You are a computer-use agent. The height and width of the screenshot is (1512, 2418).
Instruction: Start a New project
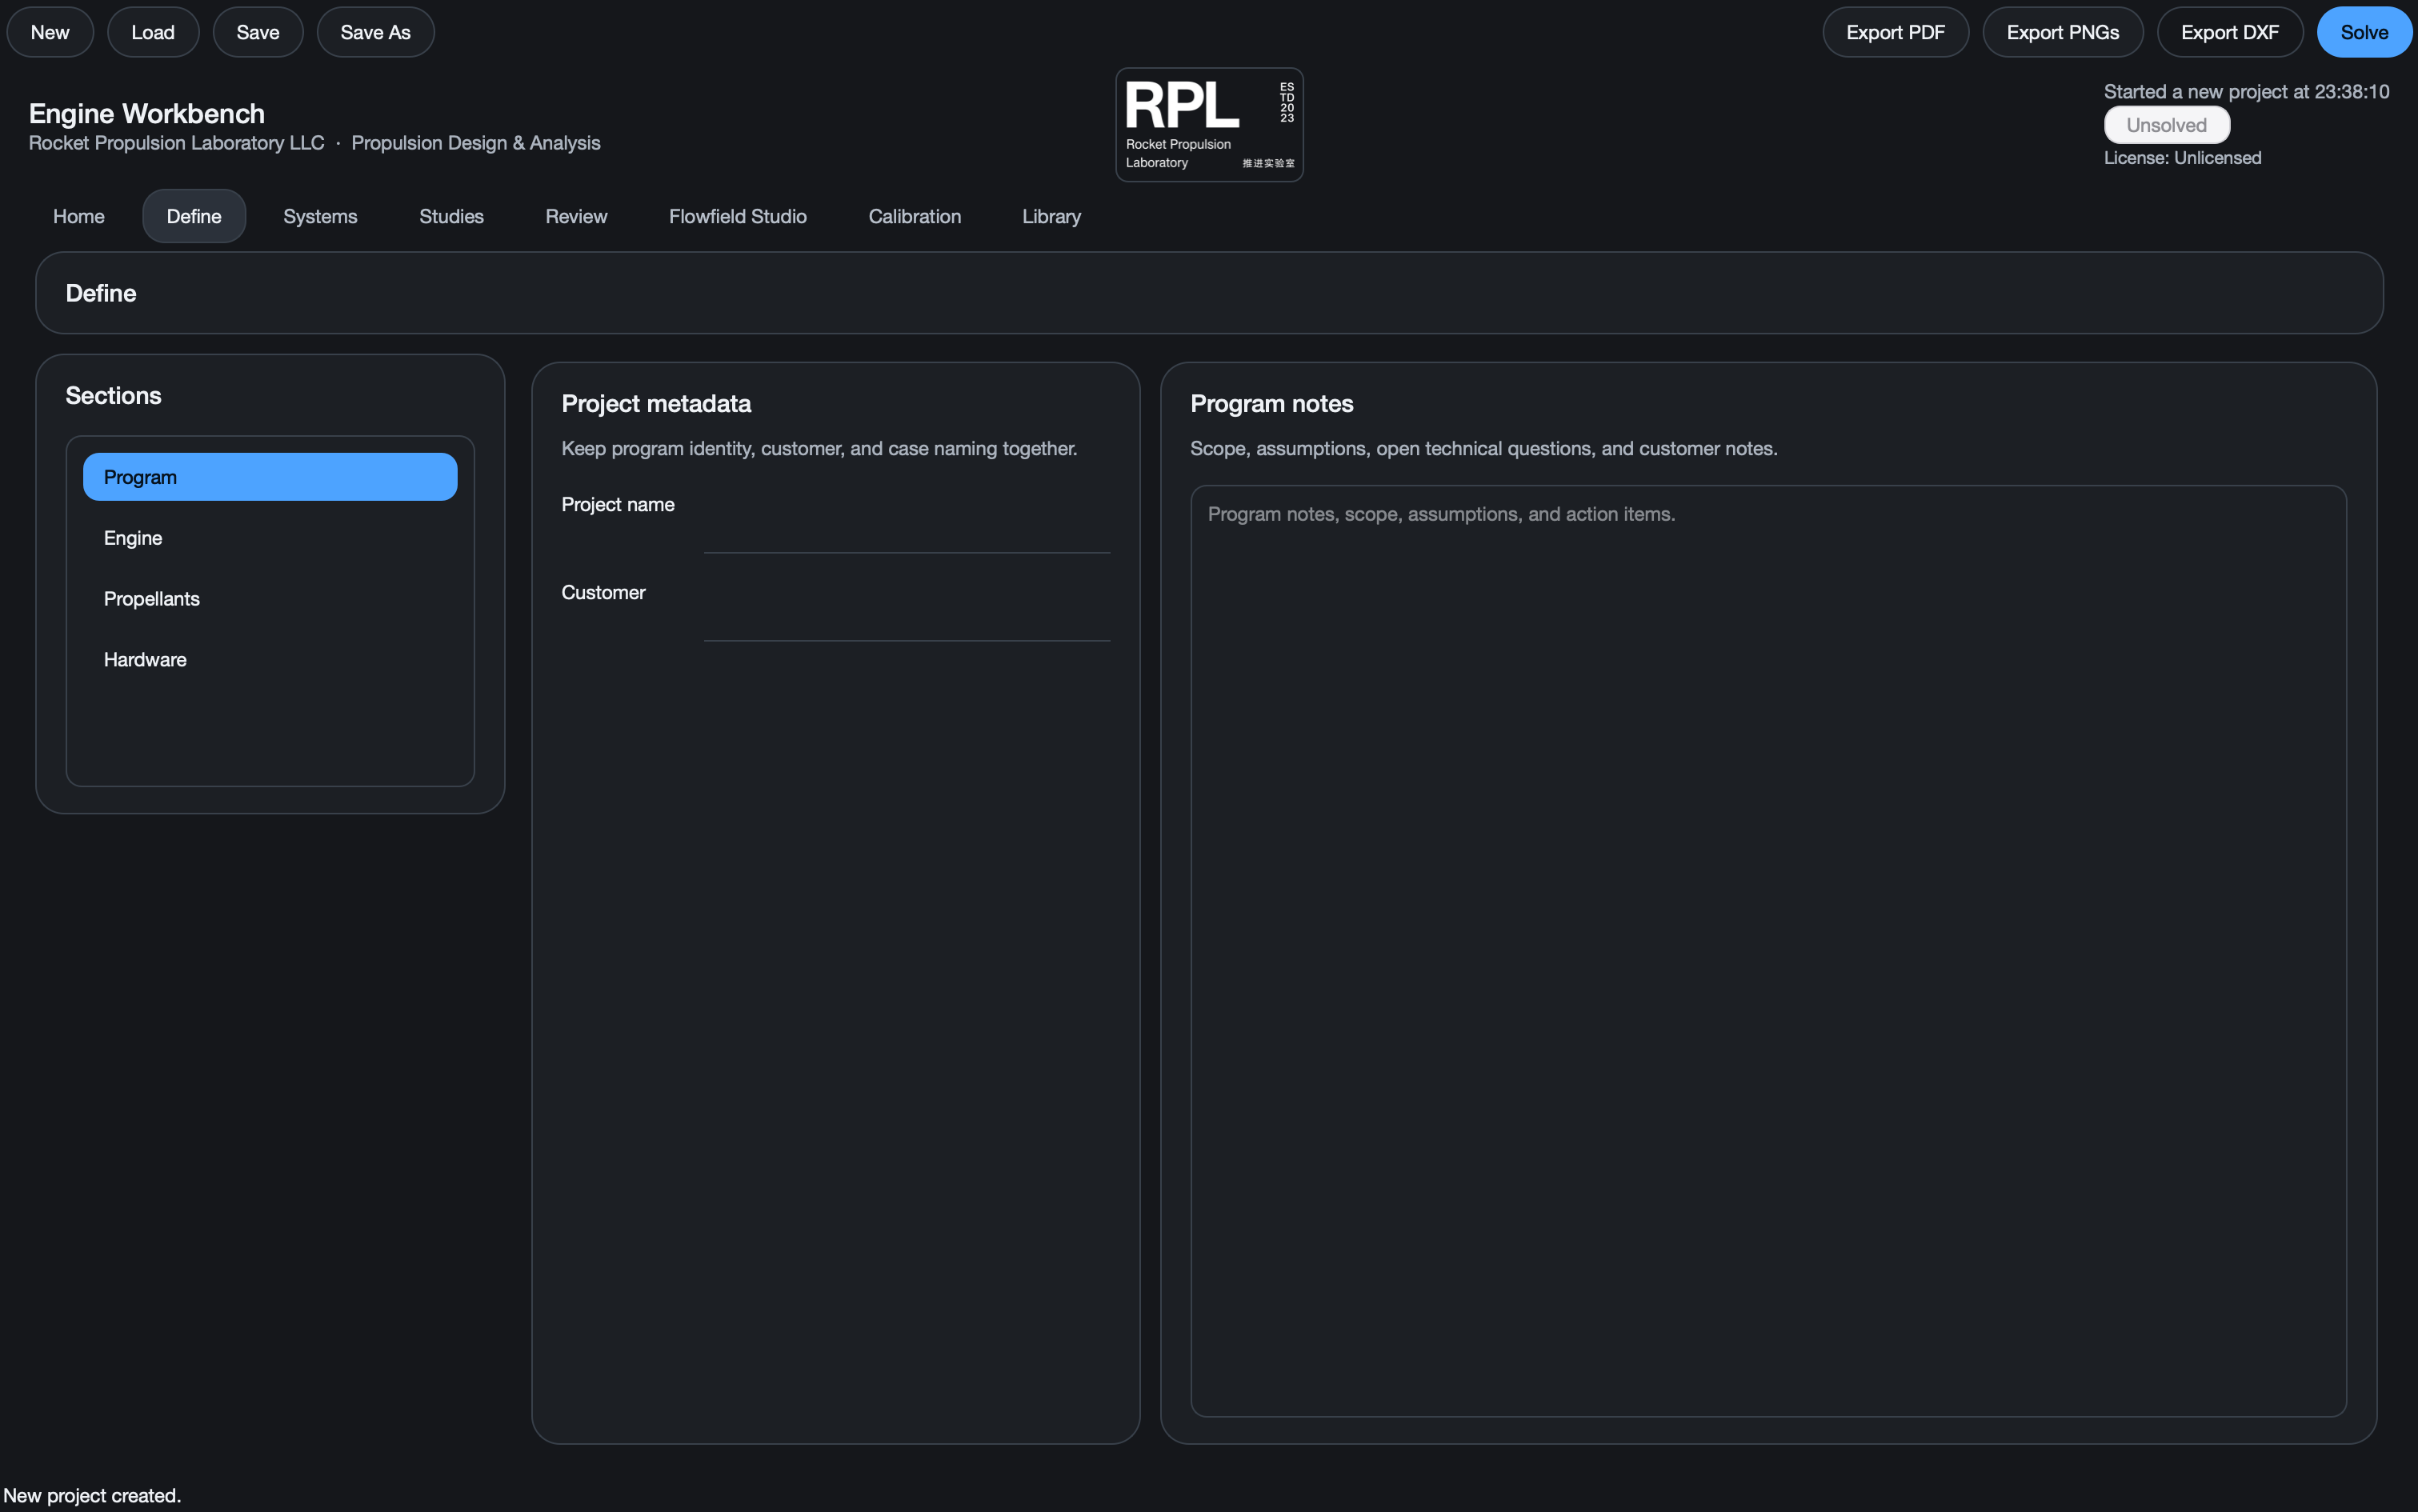(50, 32)
